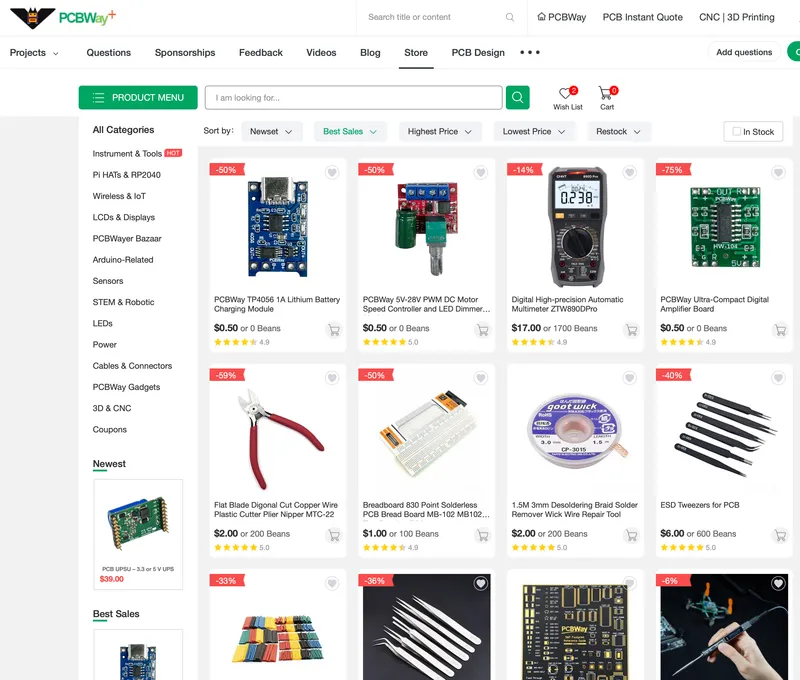Screen dimensions: 800x680
Task: Click the PRODUCT MENU button
Action: (x=138, y=97)
